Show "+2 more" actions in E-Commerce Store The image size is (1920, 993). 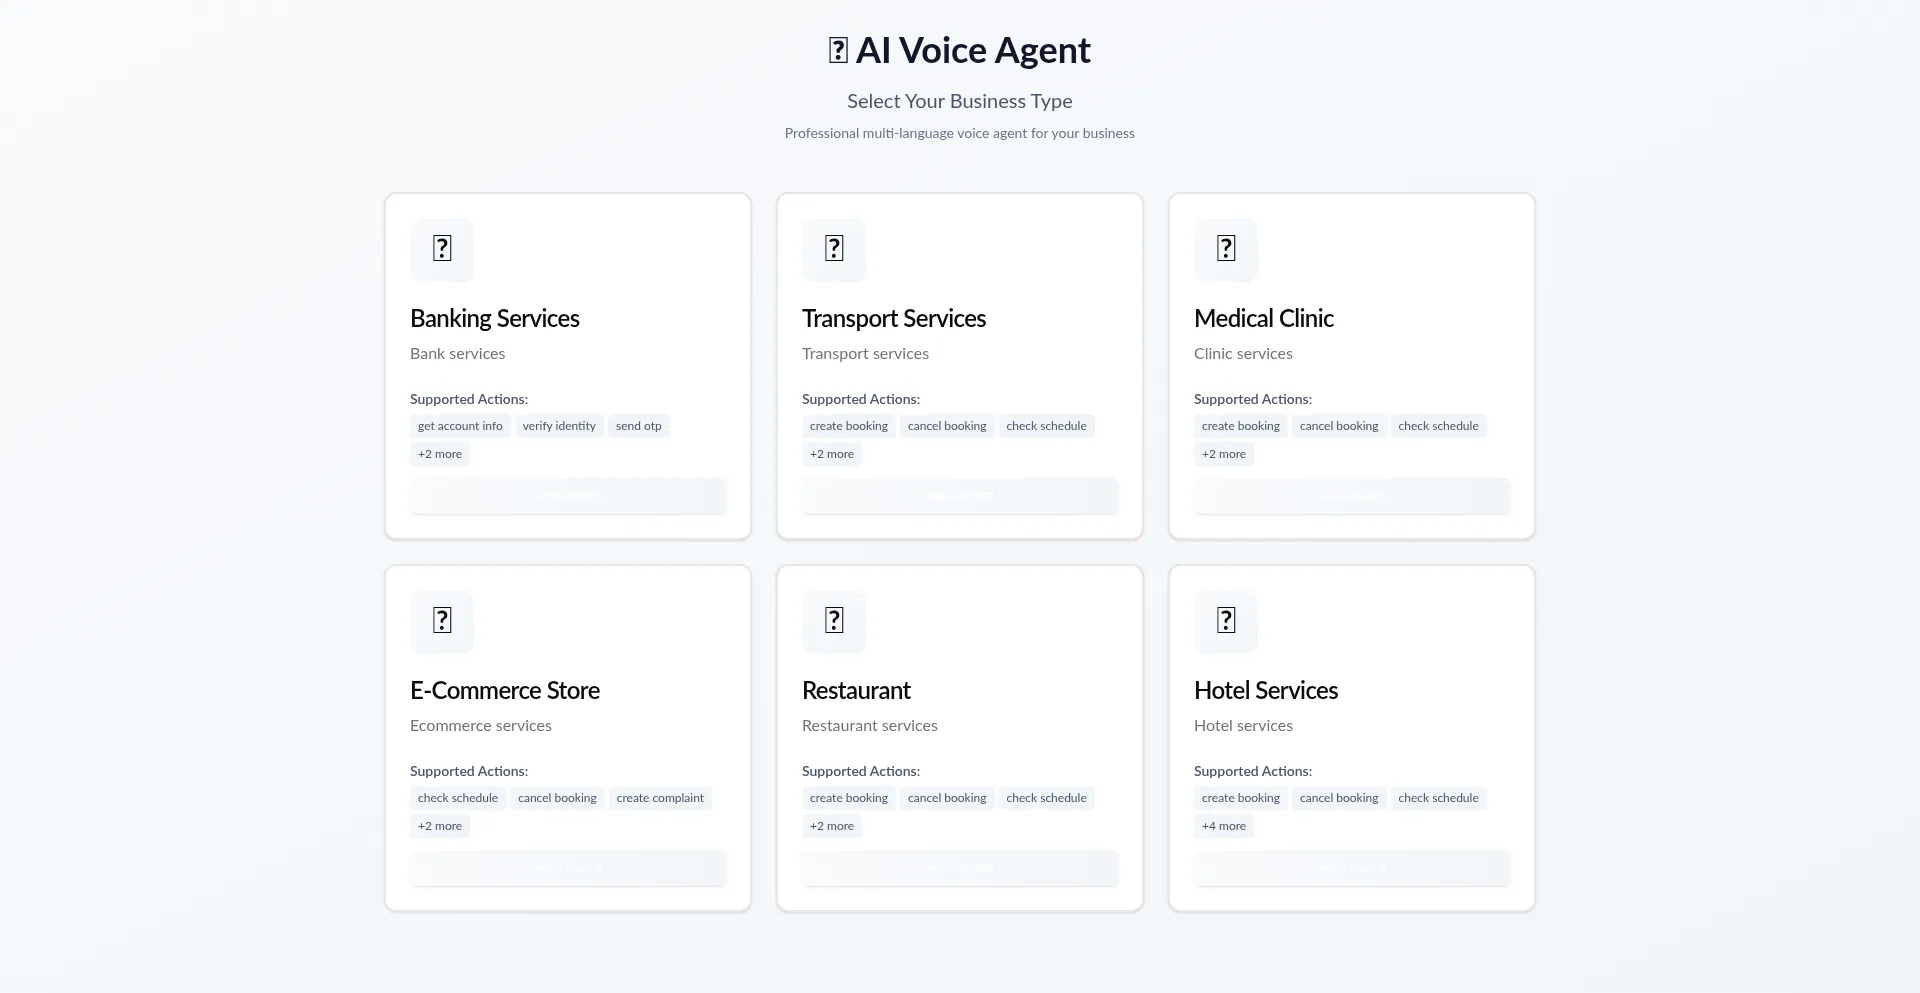pos(440,826)
